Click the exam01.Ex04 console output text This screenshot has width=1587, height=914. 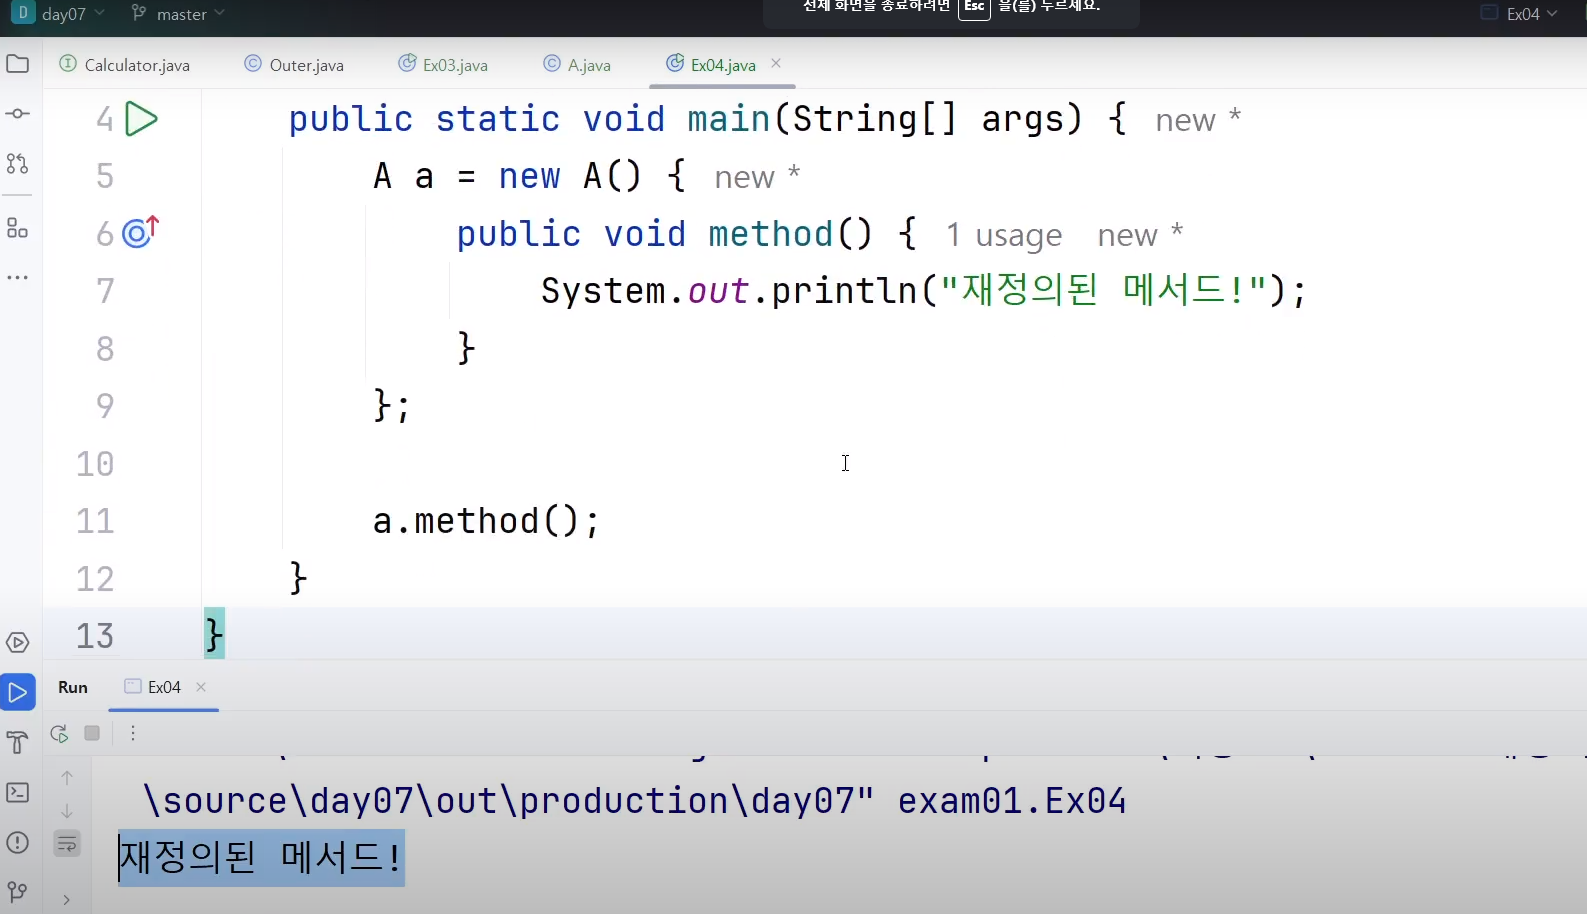[x=1012, y=801]
